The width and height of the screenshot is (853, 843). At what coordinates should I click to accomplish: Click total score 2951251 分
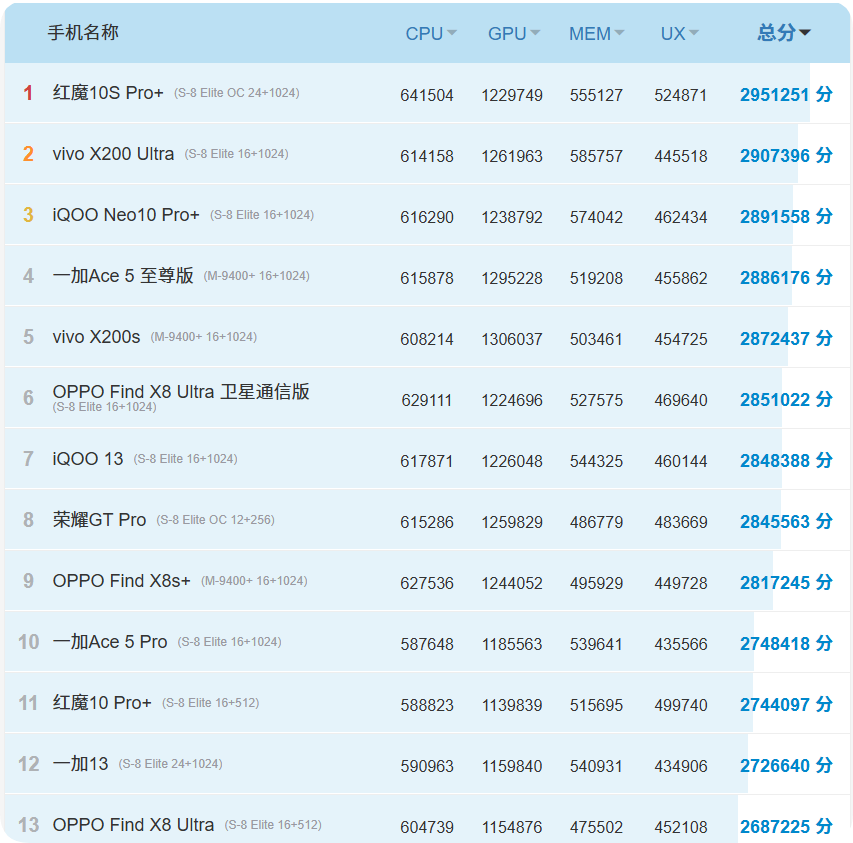[x=786, y=95]
